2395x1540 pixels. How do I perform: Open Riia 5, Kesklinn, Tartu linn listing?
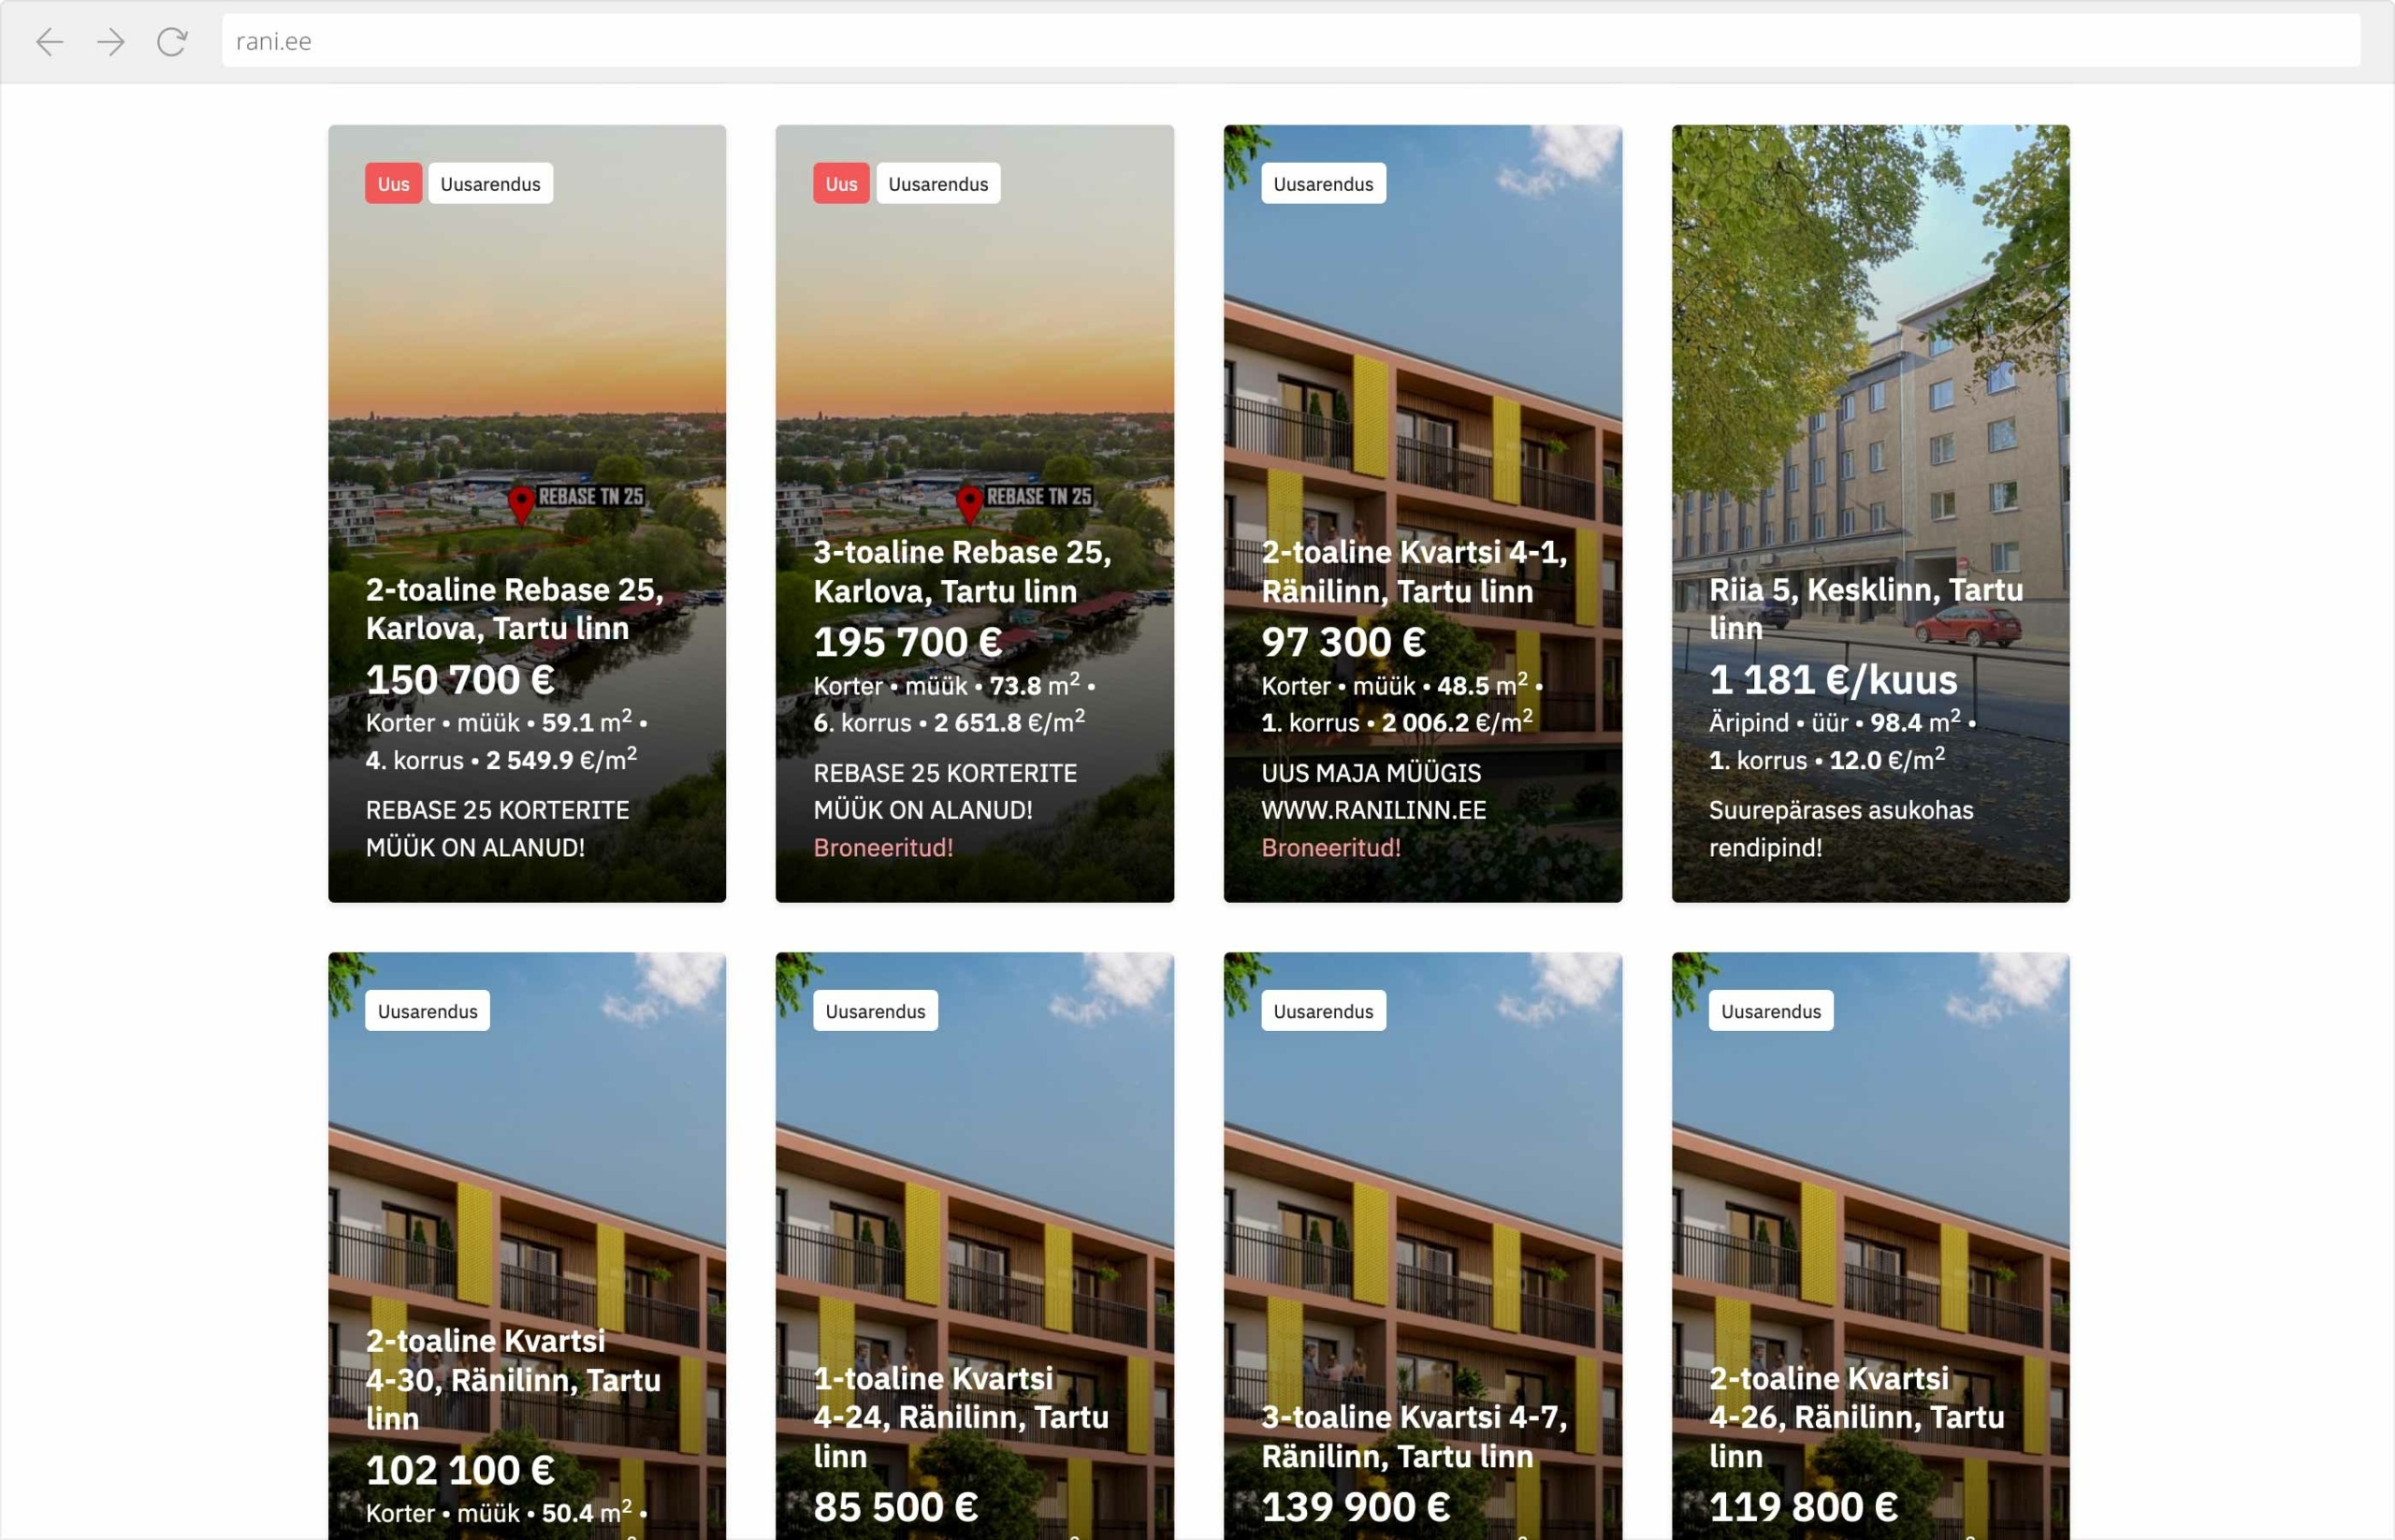(x=1866, y=608)
